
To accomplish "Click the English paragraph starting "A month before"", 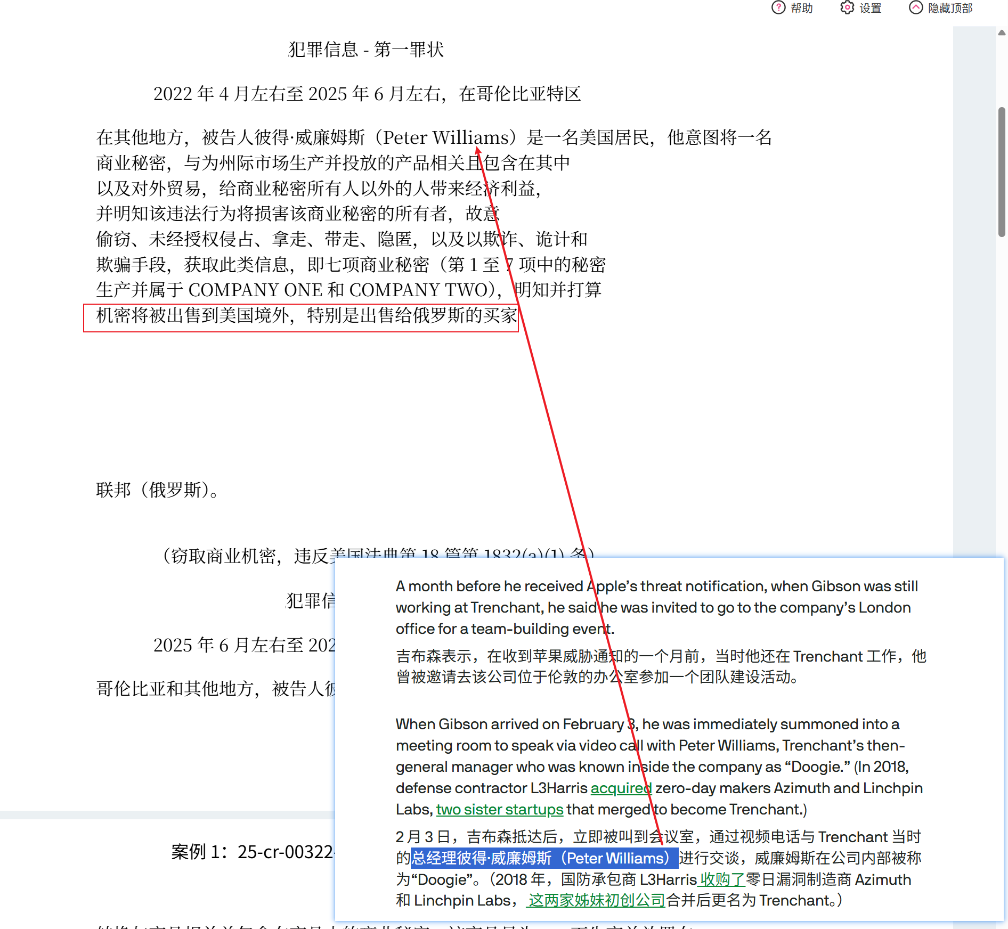I will pyautogui.click(x=656, y=607).
